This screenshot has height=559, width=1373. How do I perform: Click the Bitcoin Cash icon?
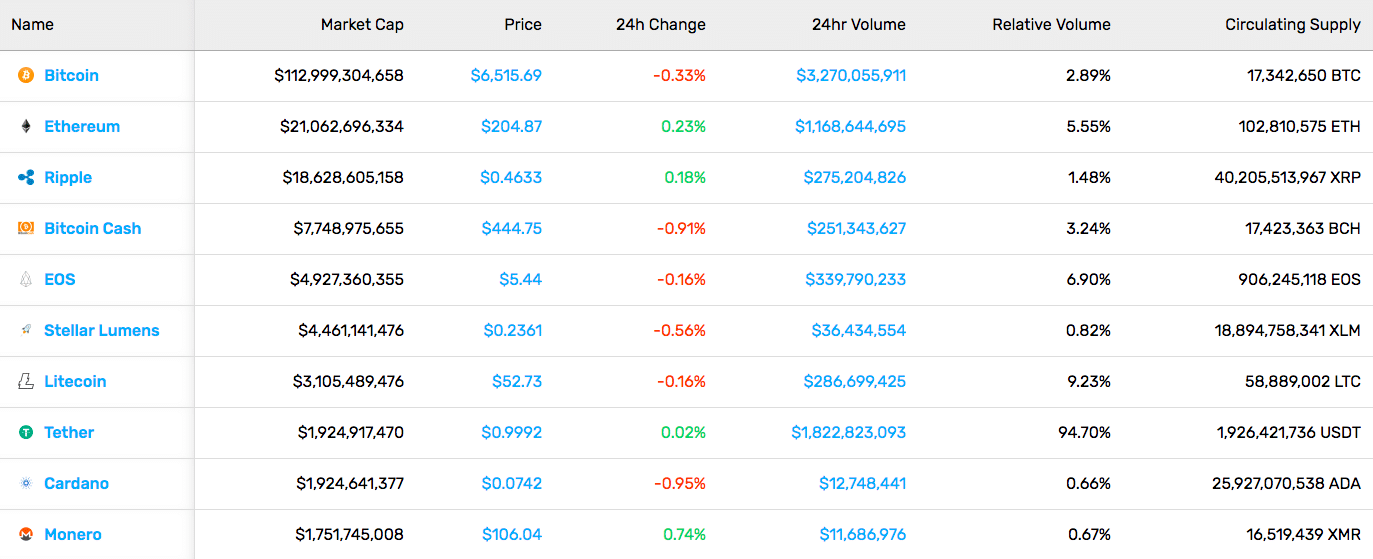[x=26, y=228]
